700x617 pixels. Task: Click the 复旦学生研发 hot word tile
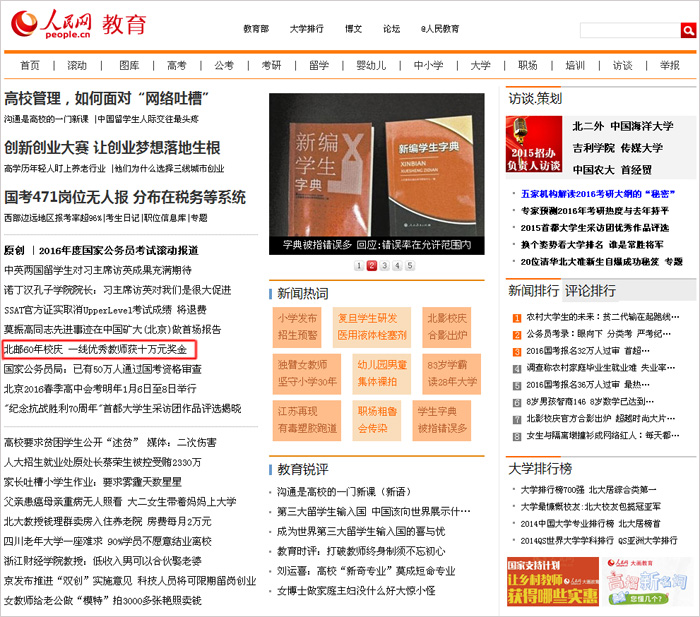pos(371,326)
